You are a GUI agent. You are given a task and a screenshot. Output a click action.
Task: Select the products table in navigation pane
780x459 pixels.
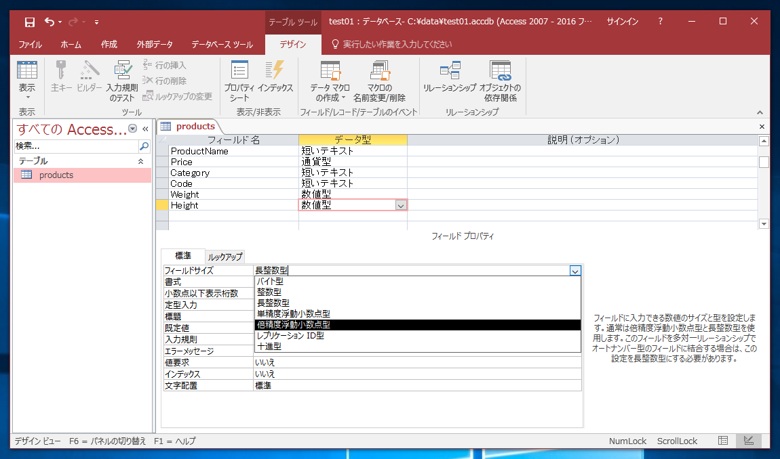(x=83, y=175)
